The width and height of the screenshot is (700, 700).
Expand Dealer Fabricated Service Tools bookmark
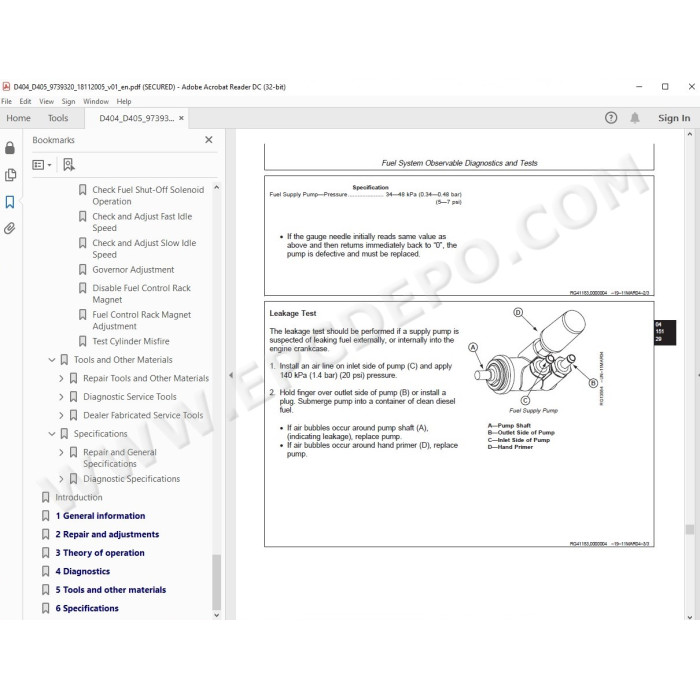[61, 415]
